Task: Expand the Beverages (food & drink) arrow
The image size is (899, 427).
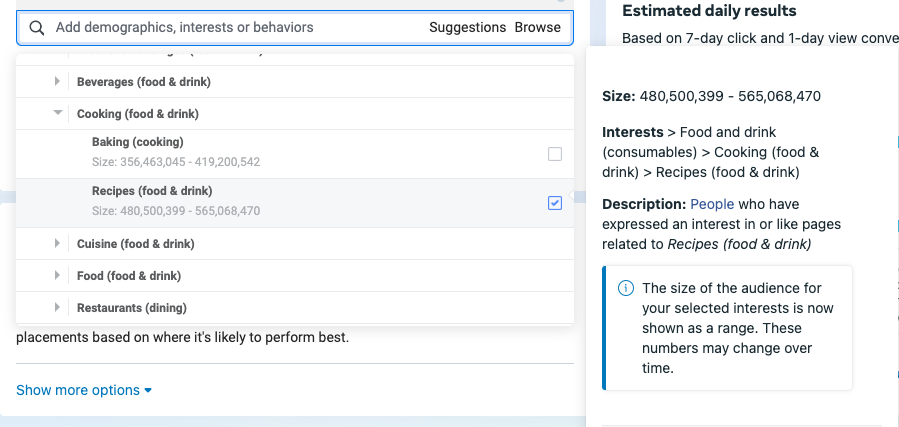Action: click(58, 82)
